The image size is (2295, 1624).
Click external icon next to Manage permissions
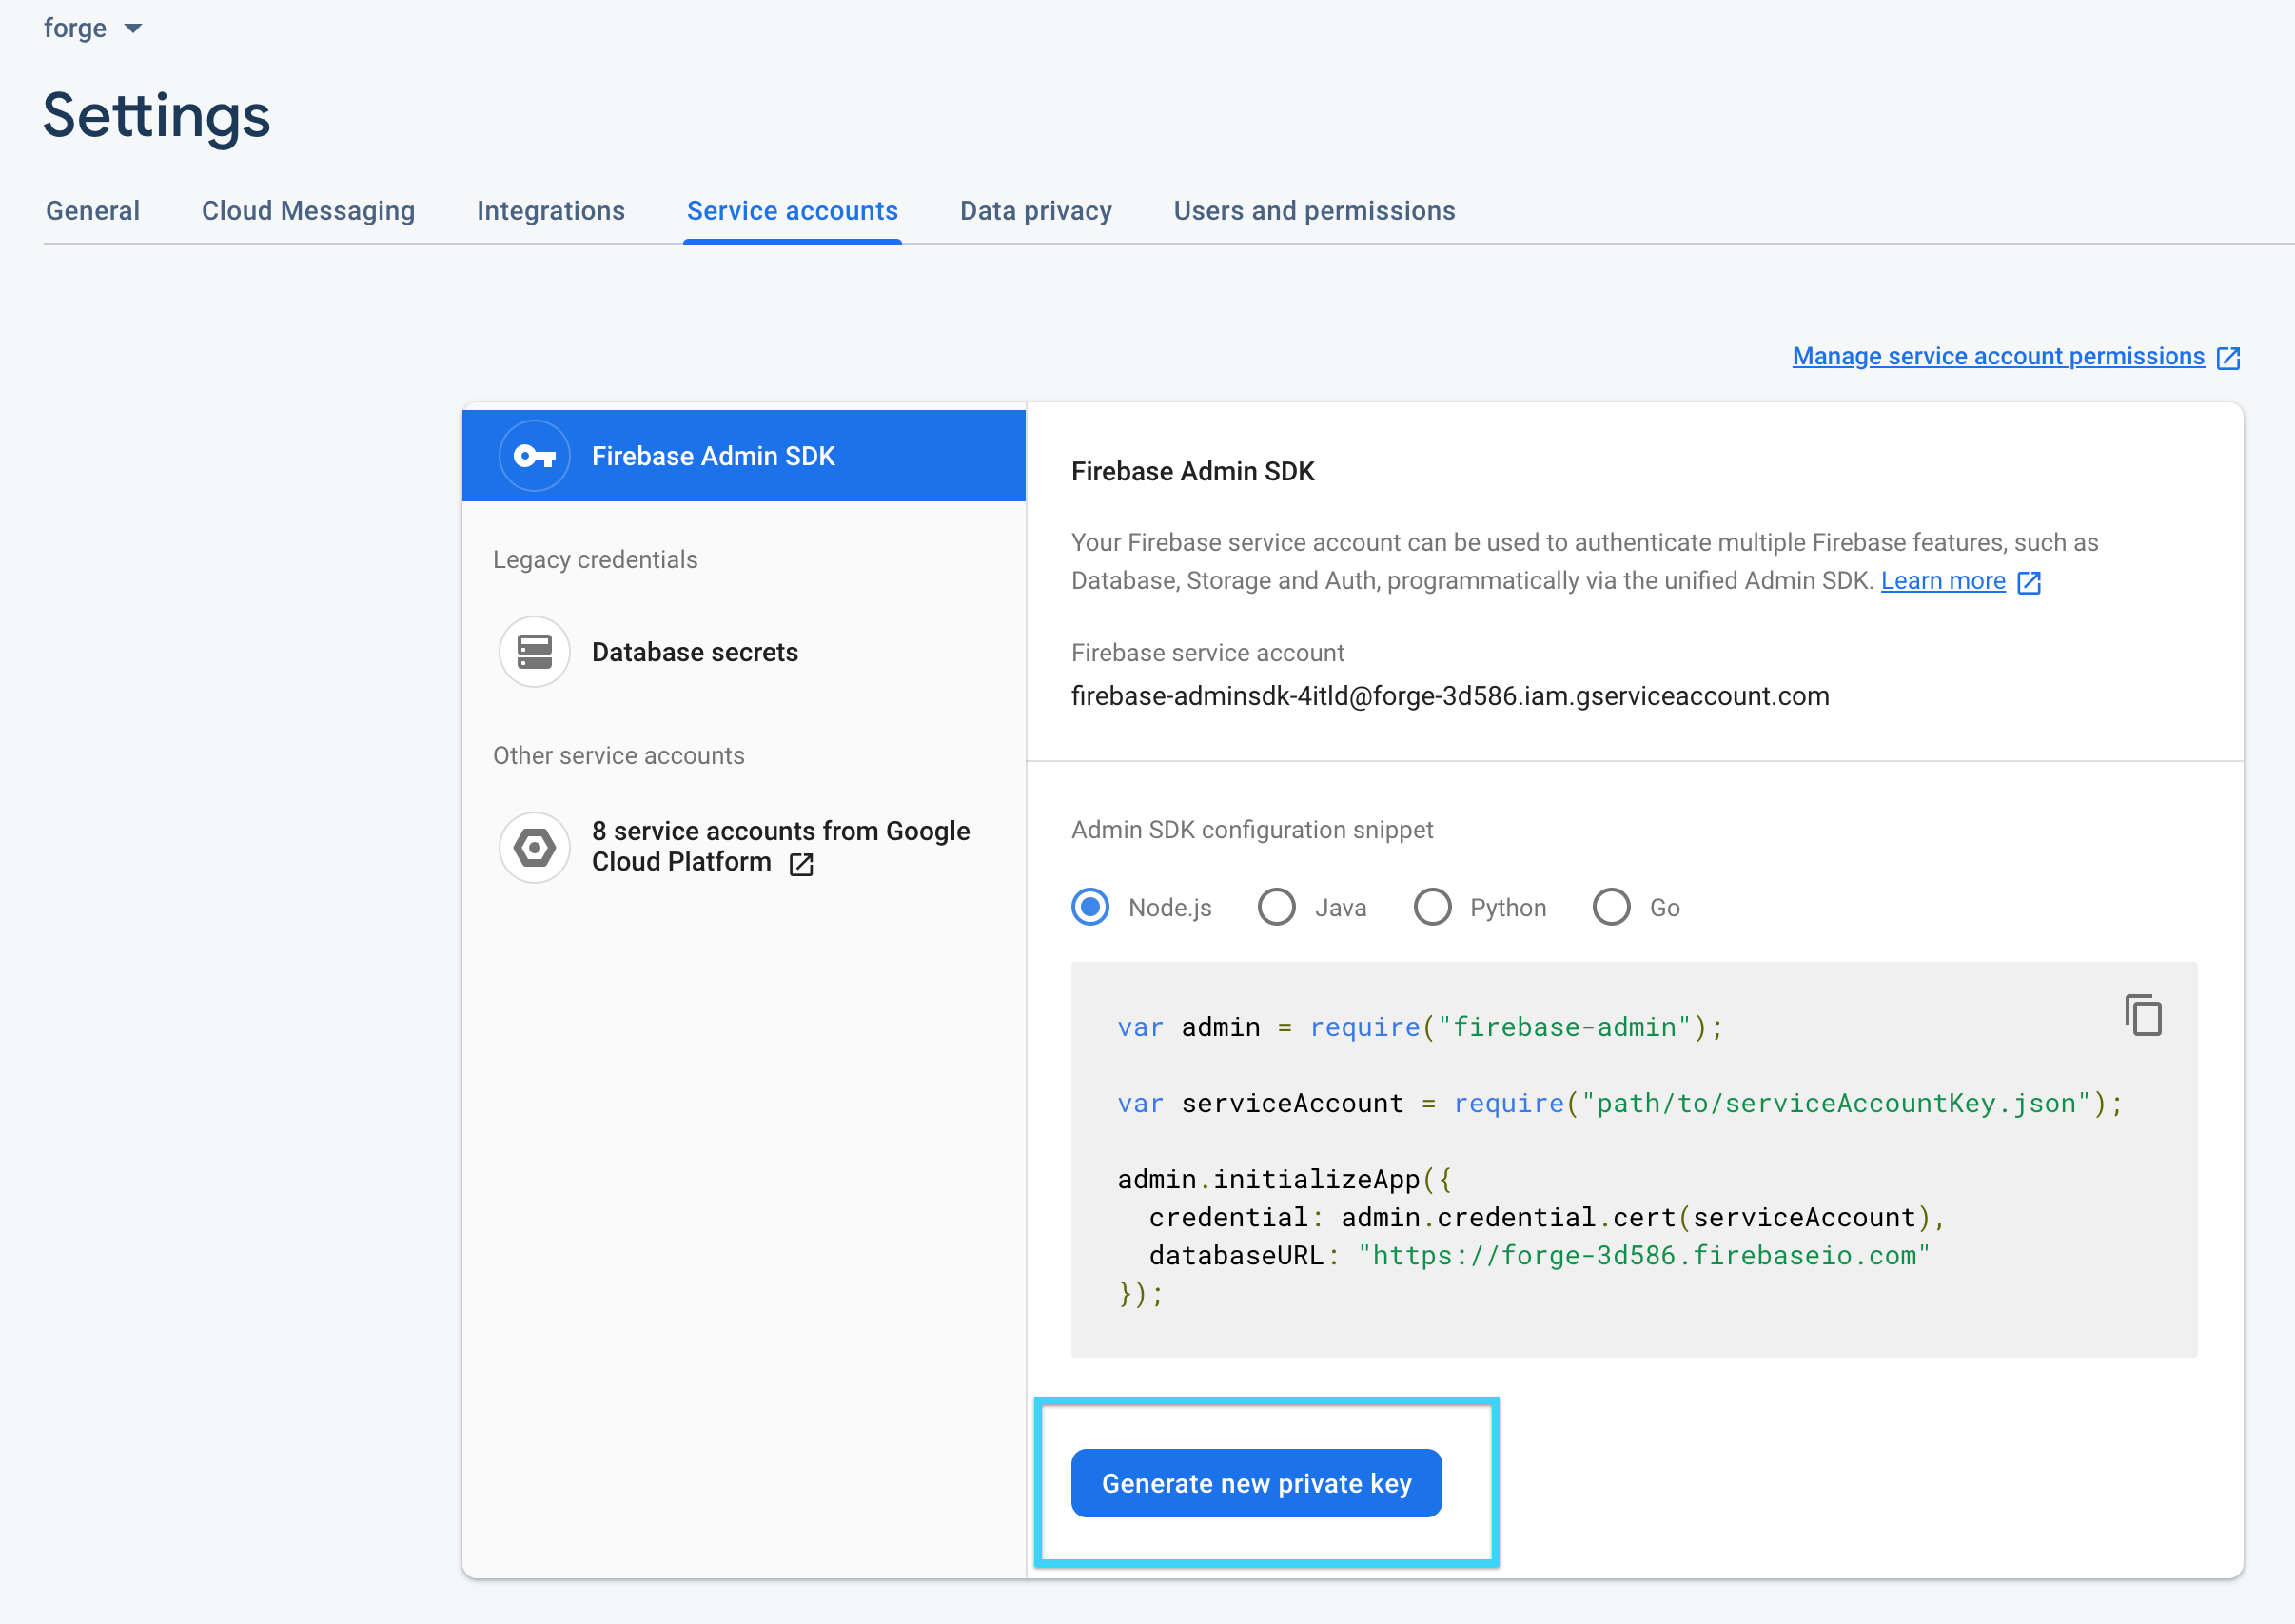(x=2228, y=358)
